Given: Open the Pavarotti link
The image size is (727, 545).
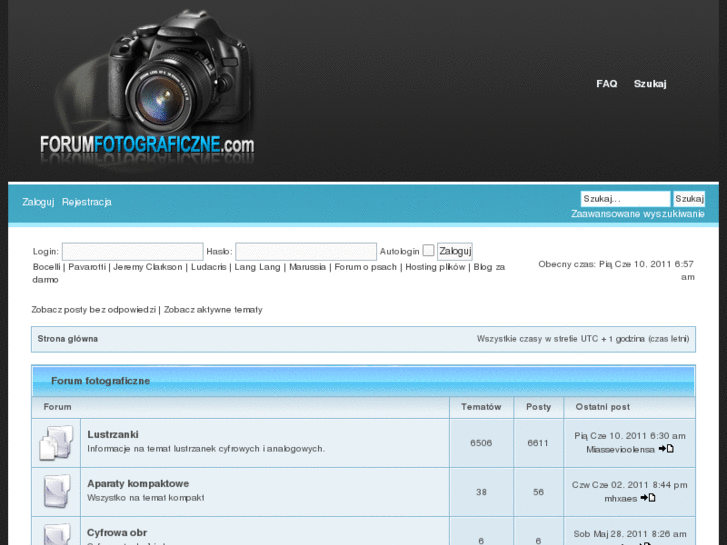Looking at the screenshot, I should pos(87,267).
